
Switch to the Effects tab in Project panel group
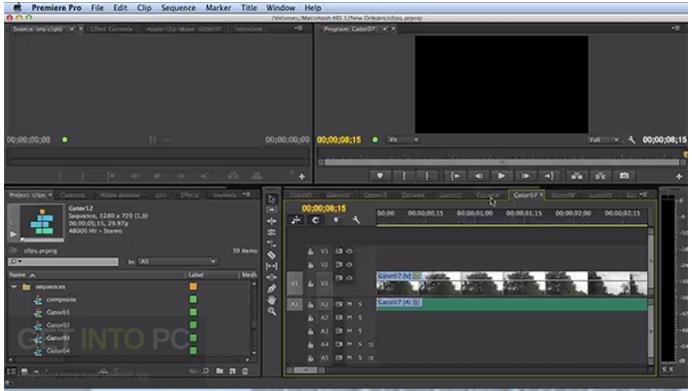pyautogui.click(x=190, y=195)
